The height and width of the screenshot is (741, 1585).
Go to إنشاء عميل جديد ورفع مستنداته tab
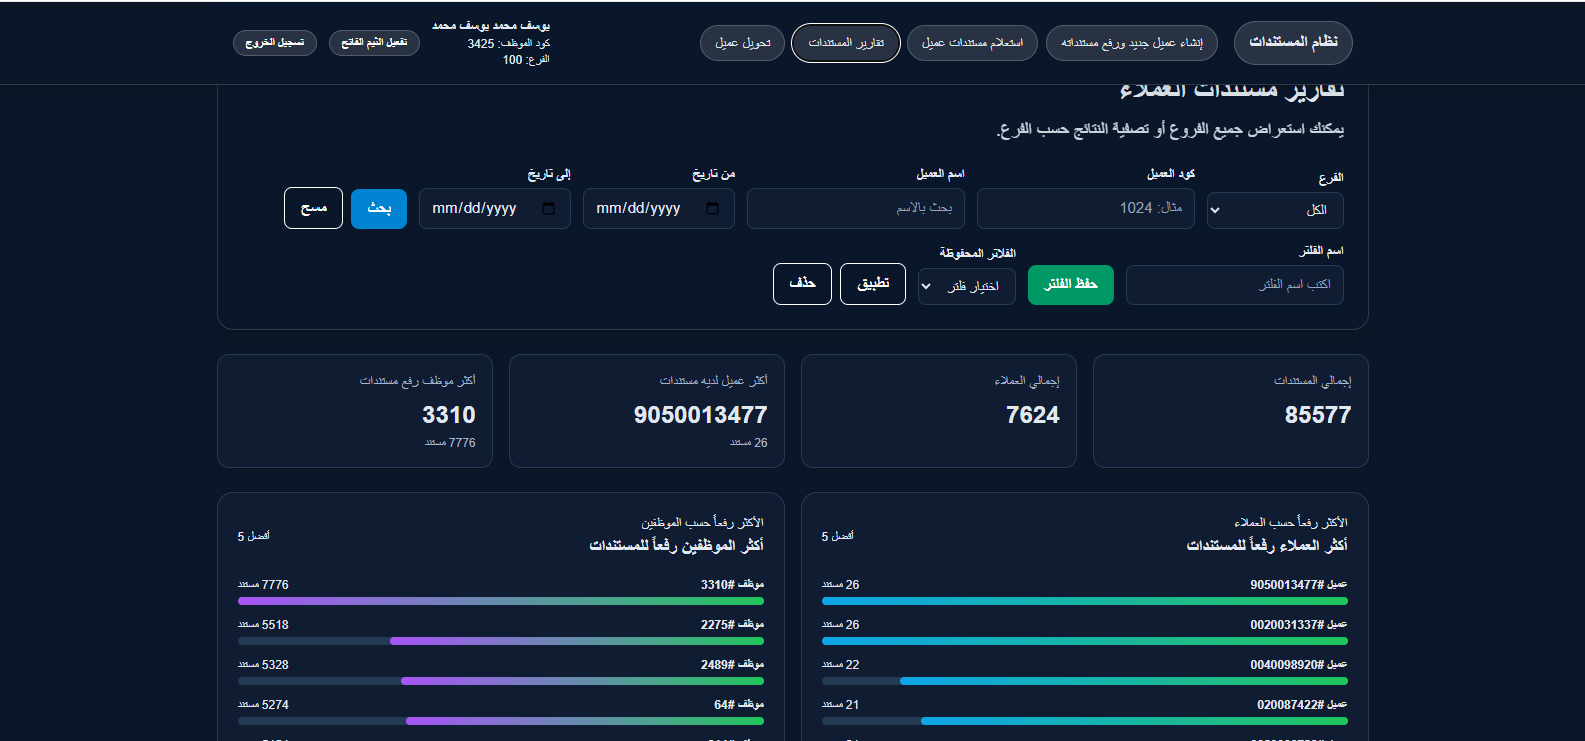pyautogui.click(x=1132, y=43)
